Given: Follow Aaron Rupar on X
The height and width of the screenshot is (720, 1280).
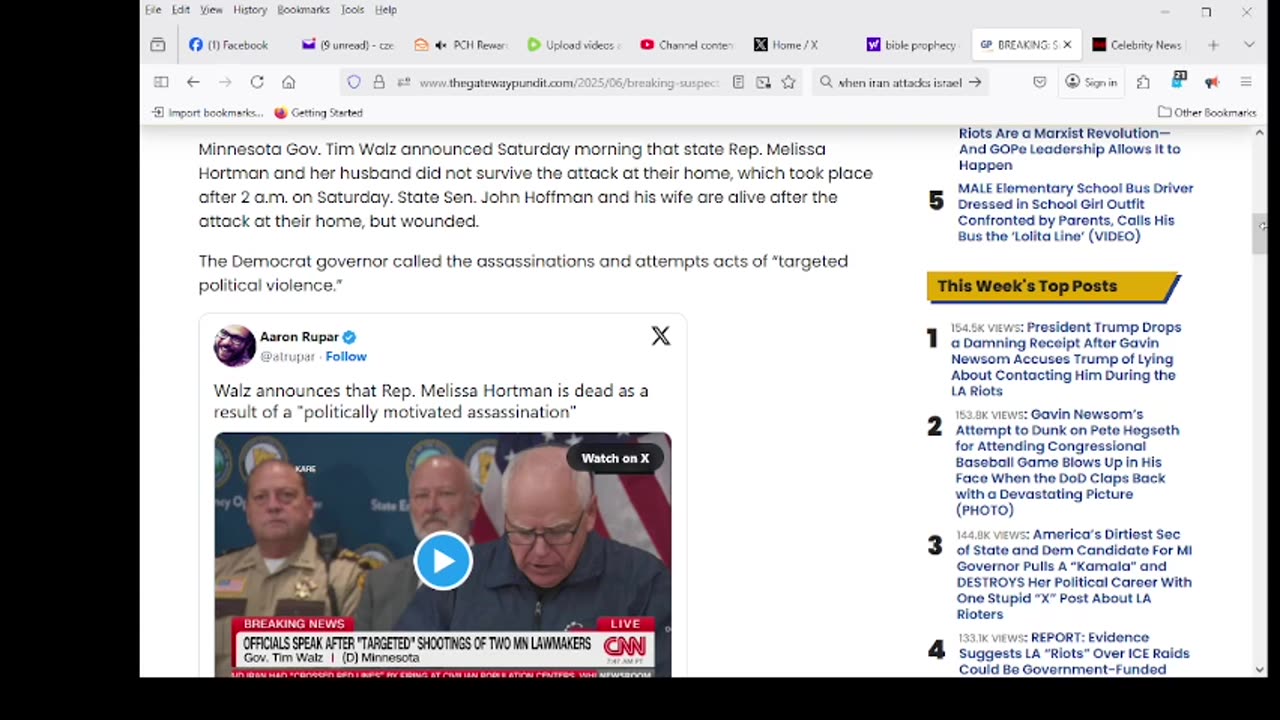Looking at the screenshot, I should pyautogui.click(x=346, y=356).
